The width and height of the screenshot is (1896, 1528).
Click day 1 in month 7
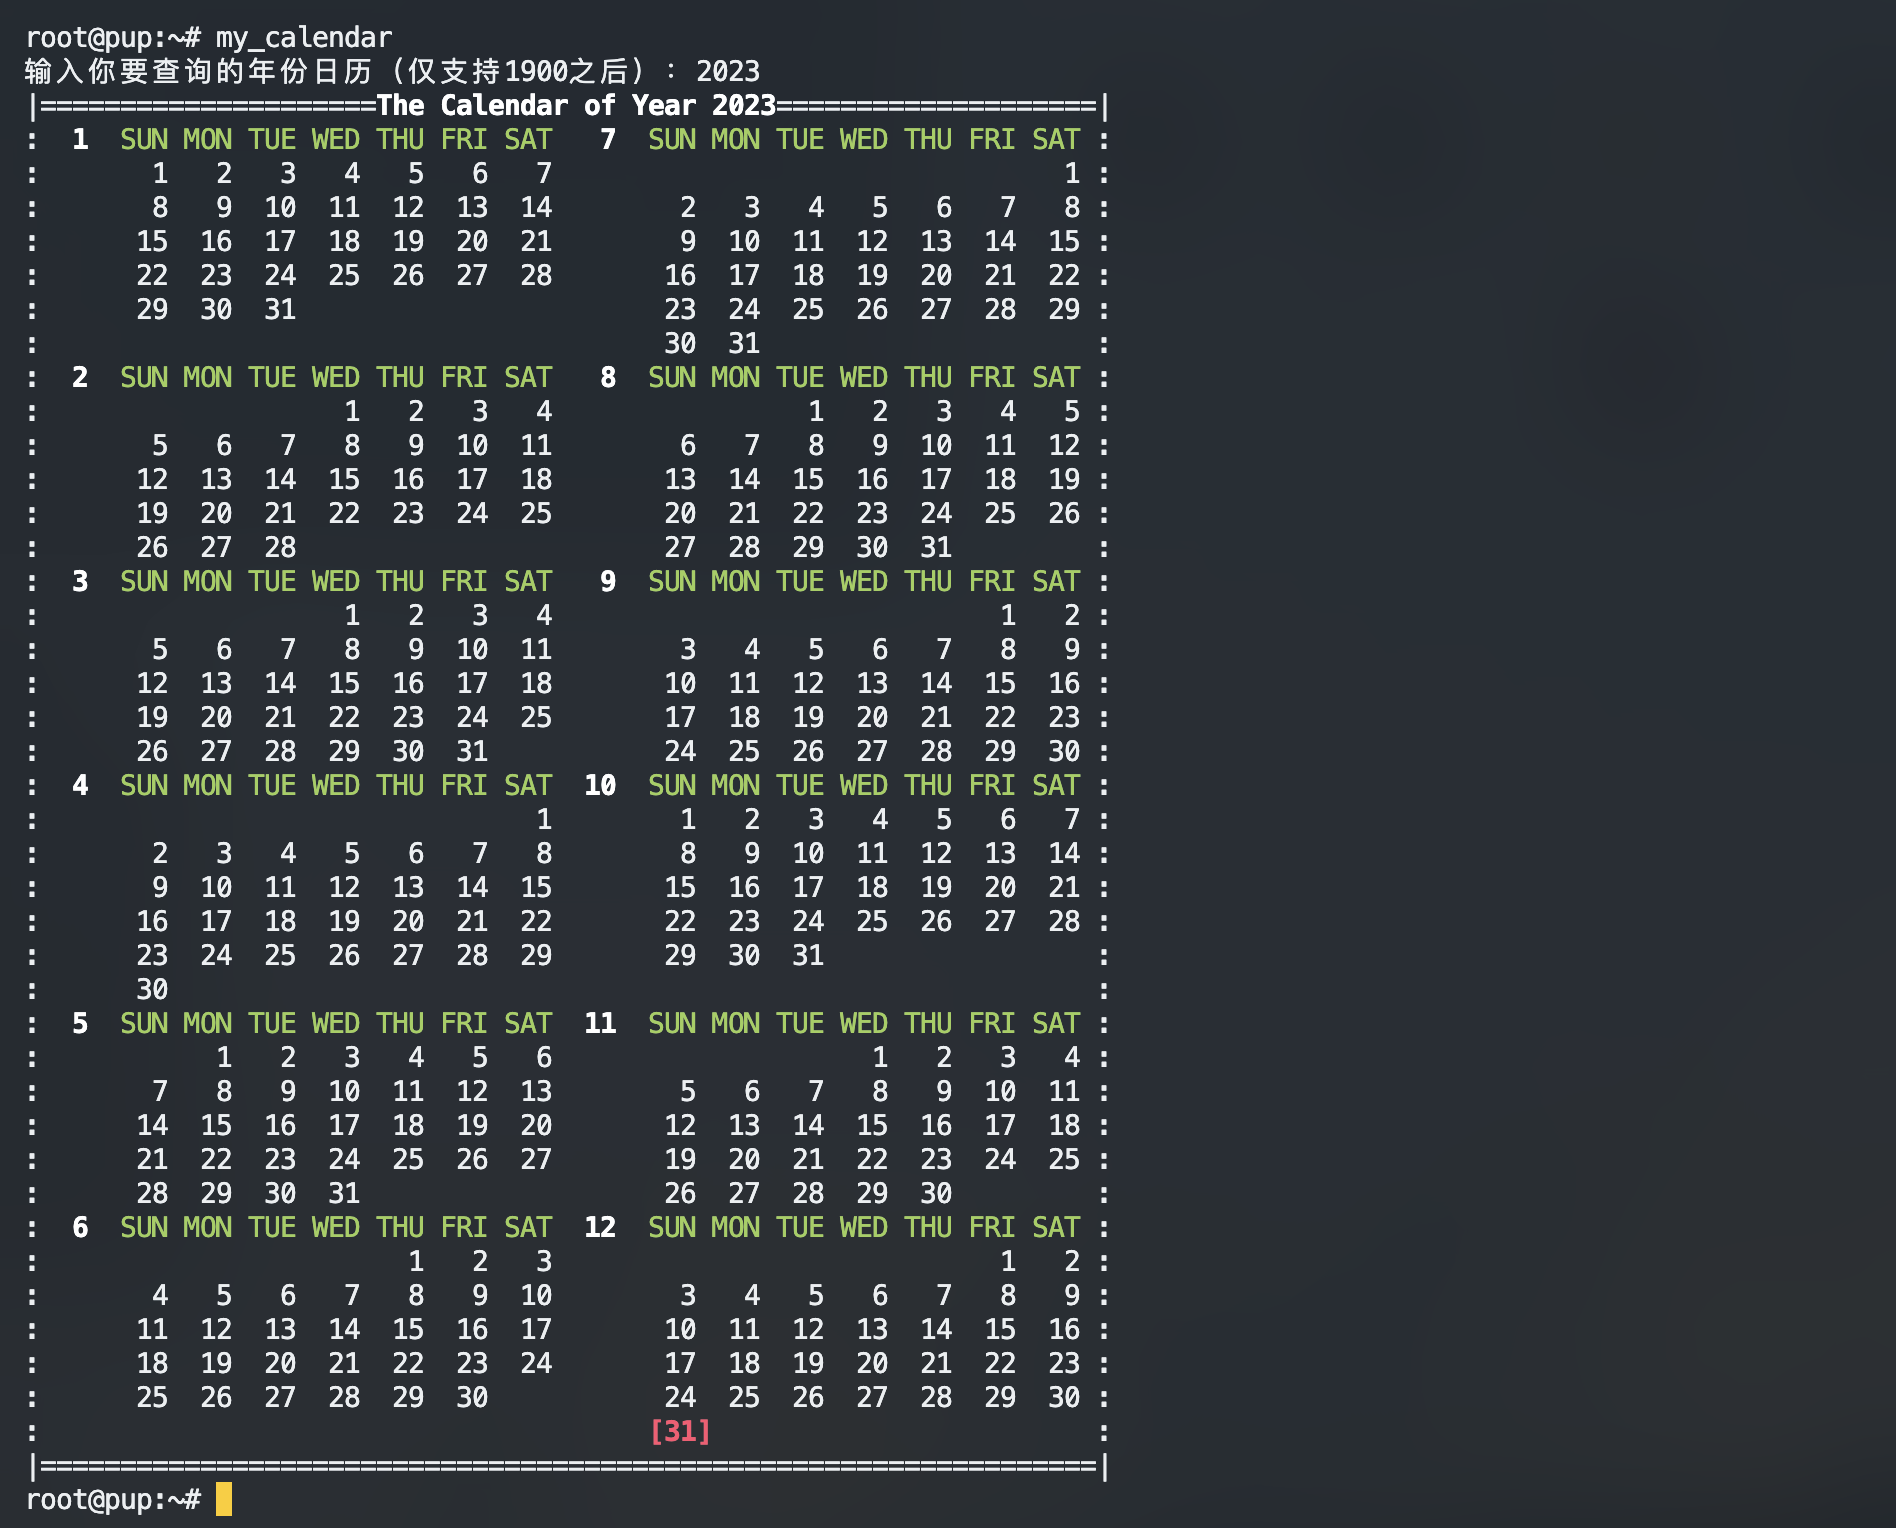pyautogui.click(x=1072, y=173)
